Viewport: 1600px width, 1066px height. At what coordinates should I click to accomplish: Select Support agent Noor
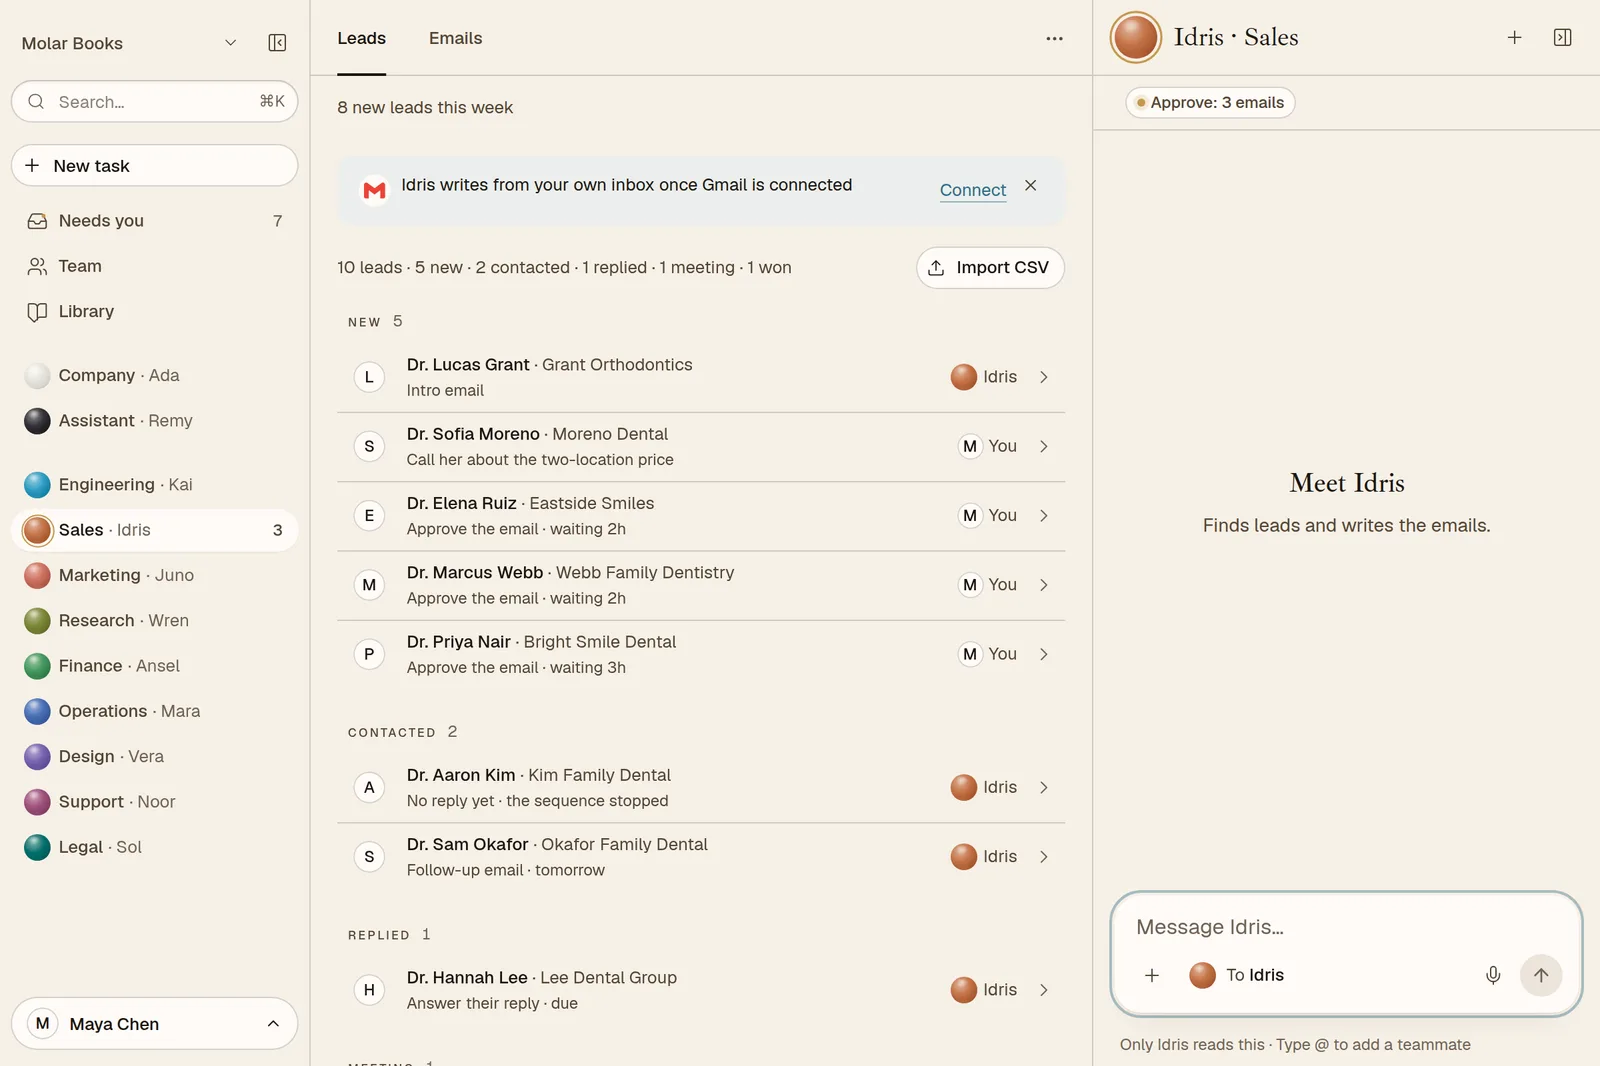(155, 802)
